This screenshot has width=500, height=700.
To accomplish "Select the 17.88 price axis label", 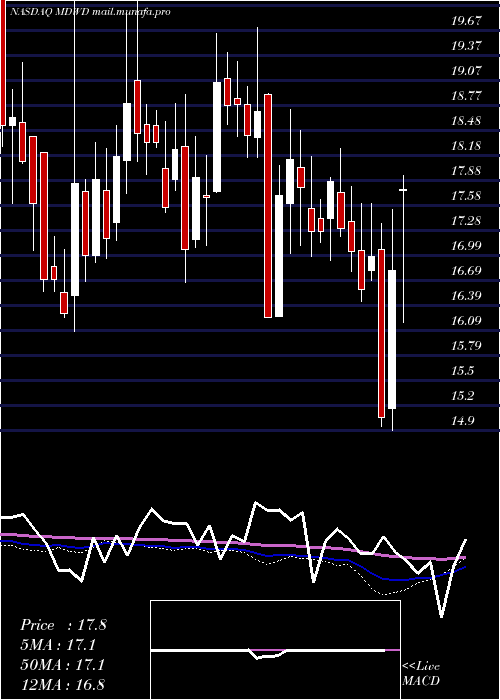I will 466,171.
